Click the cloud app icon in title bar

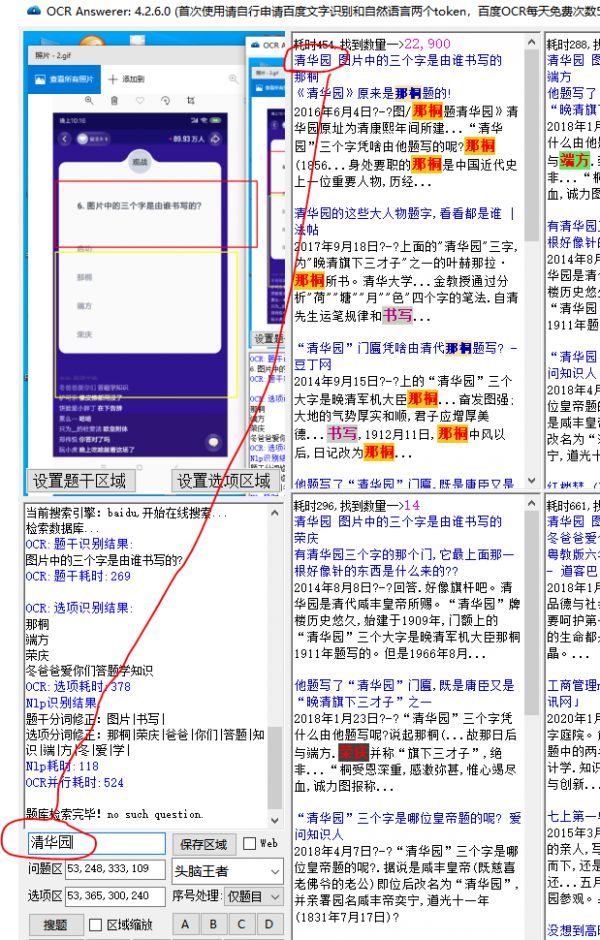tap(34, 10)
